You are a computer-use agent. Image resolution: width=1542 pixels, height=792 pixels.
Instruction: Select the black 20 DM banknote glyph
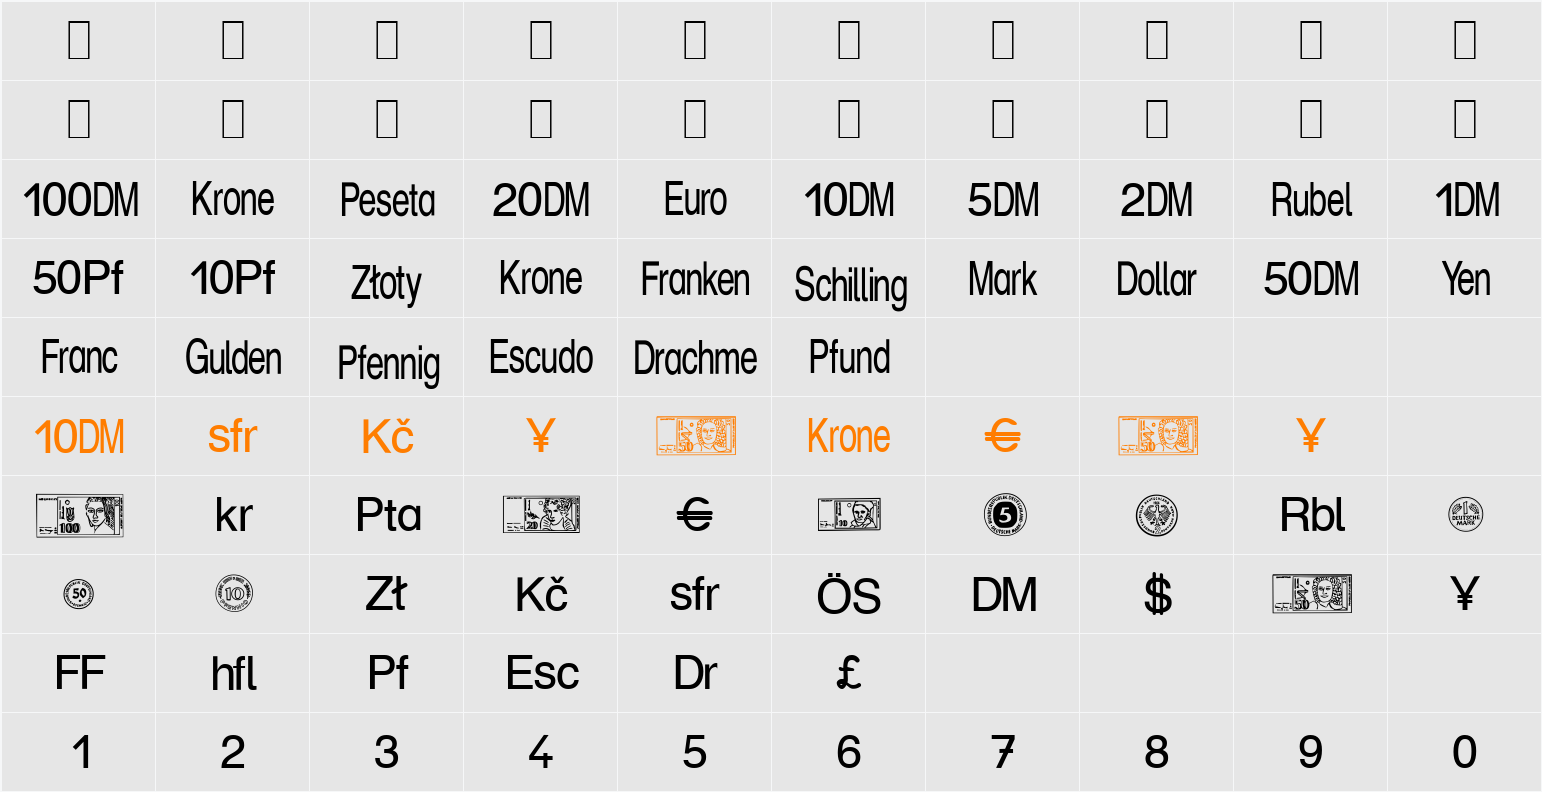[541, 515]
